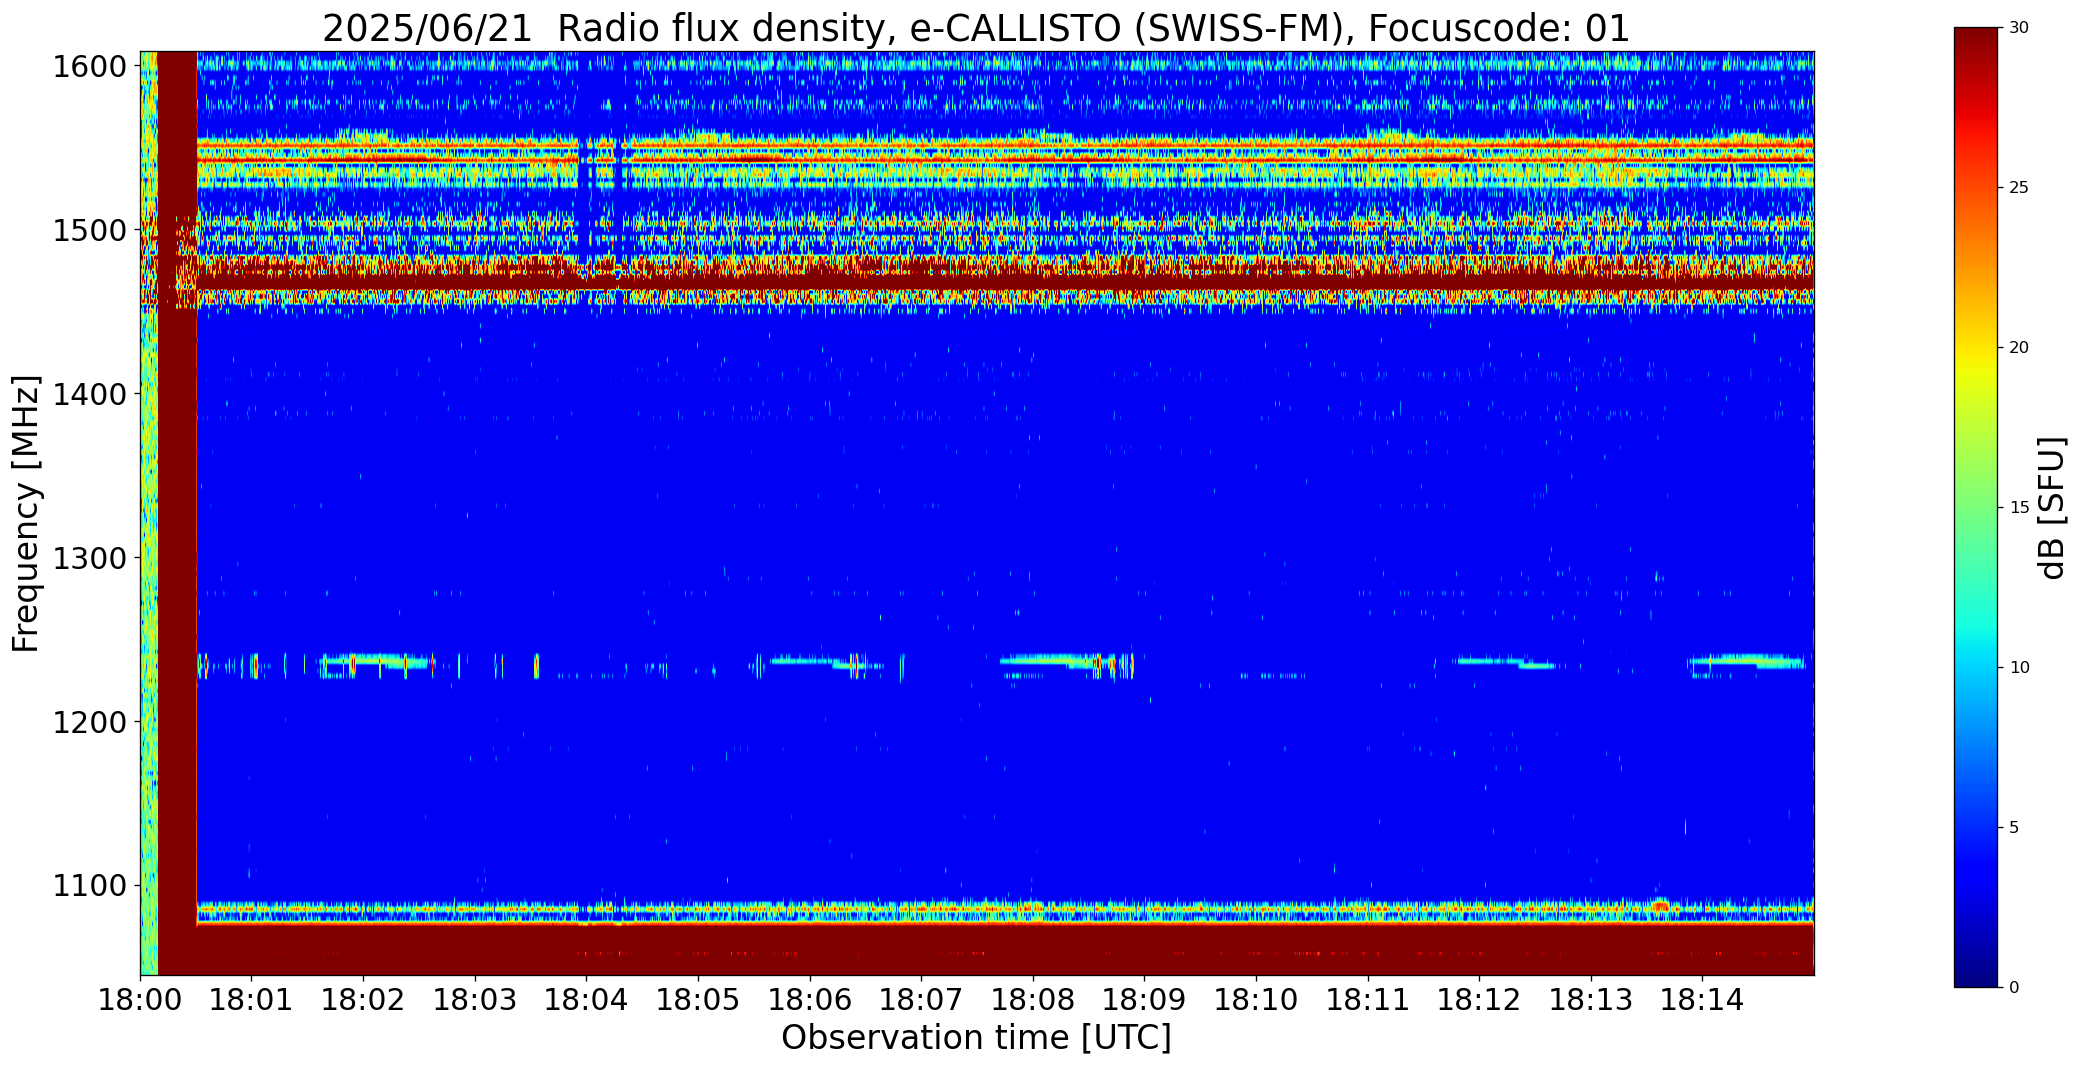Click the 18:02 time tick label
2082x1067 pixels.
tap(363, 1000)
